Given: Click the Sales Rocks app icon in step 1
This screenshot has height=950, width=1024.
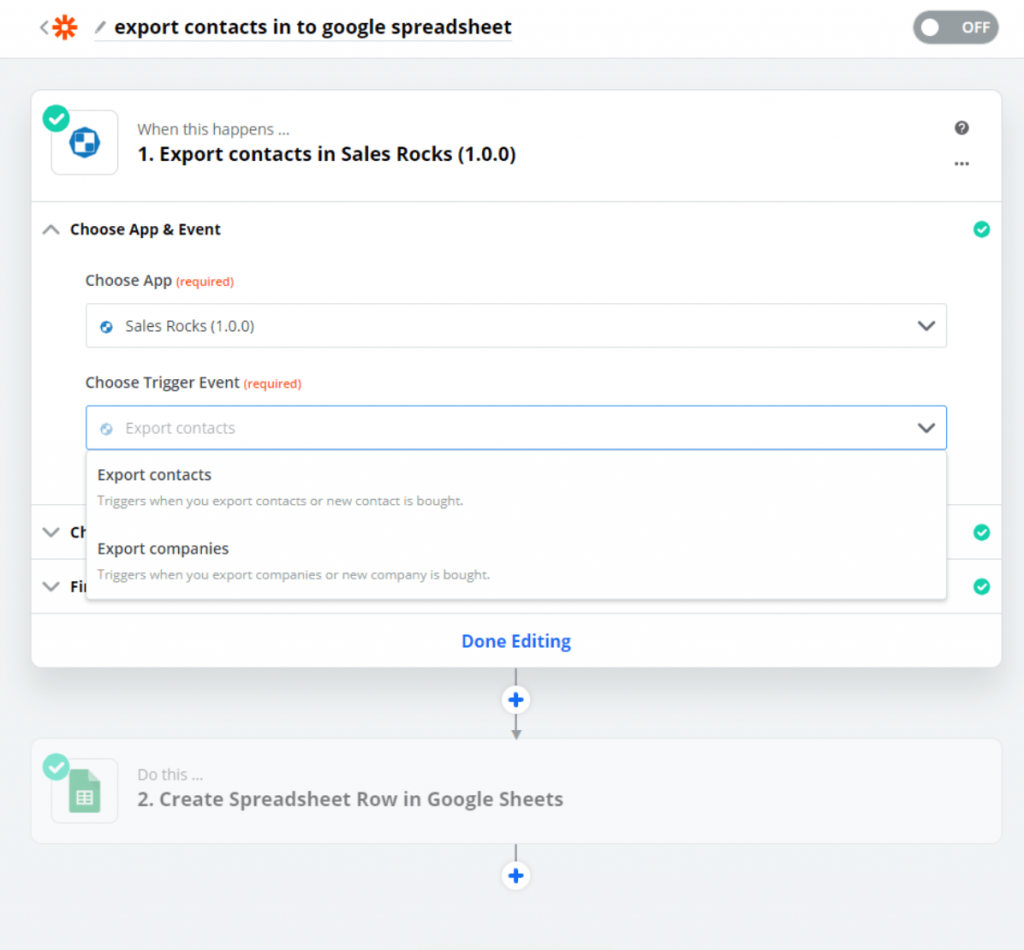Looking at the screenshot, I should coord(84,143).
